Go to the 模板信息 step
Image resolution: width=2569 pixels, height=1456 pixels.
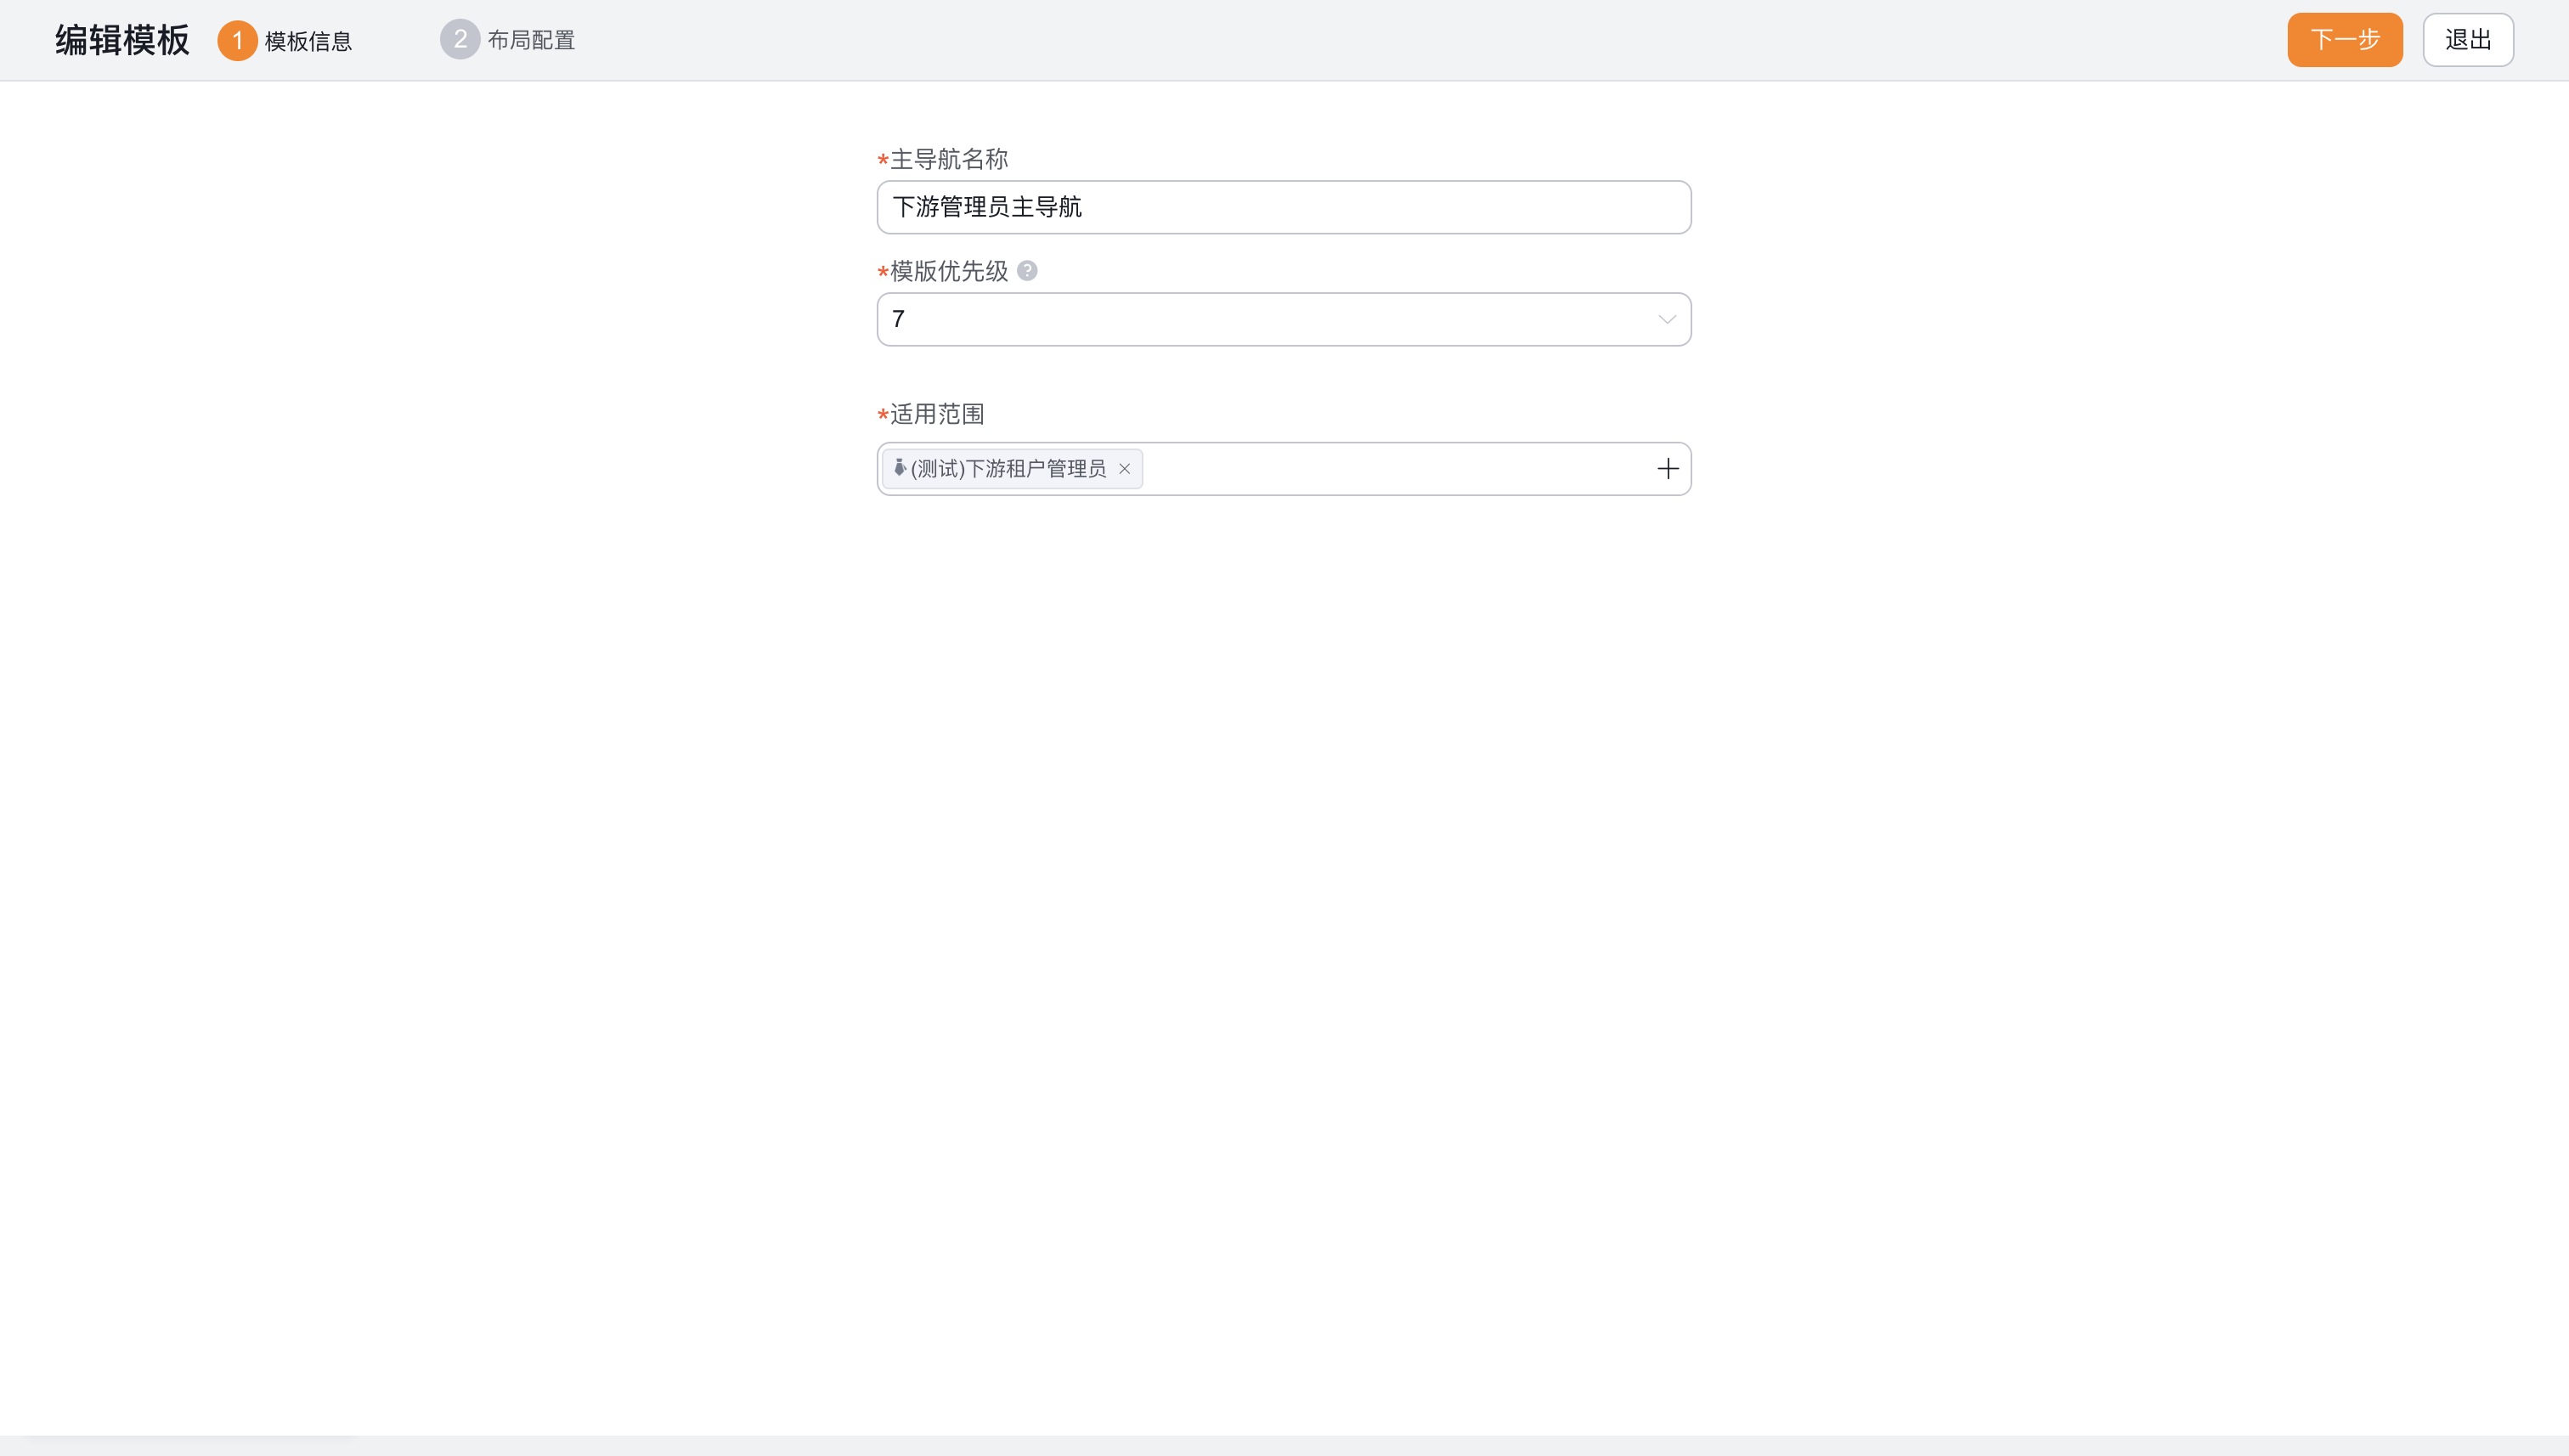point(285,40)
